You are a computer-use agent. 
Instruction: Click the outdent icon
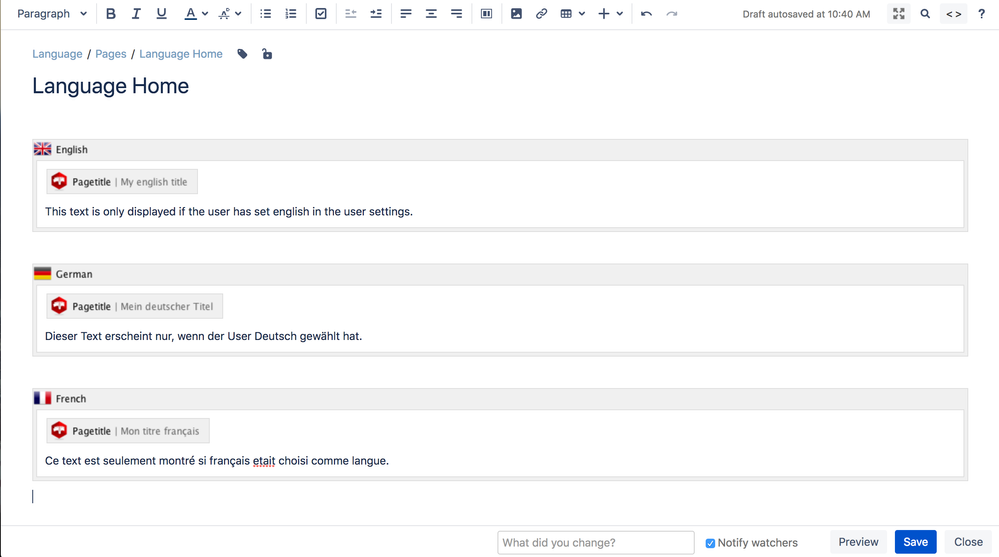coord(350,13)
